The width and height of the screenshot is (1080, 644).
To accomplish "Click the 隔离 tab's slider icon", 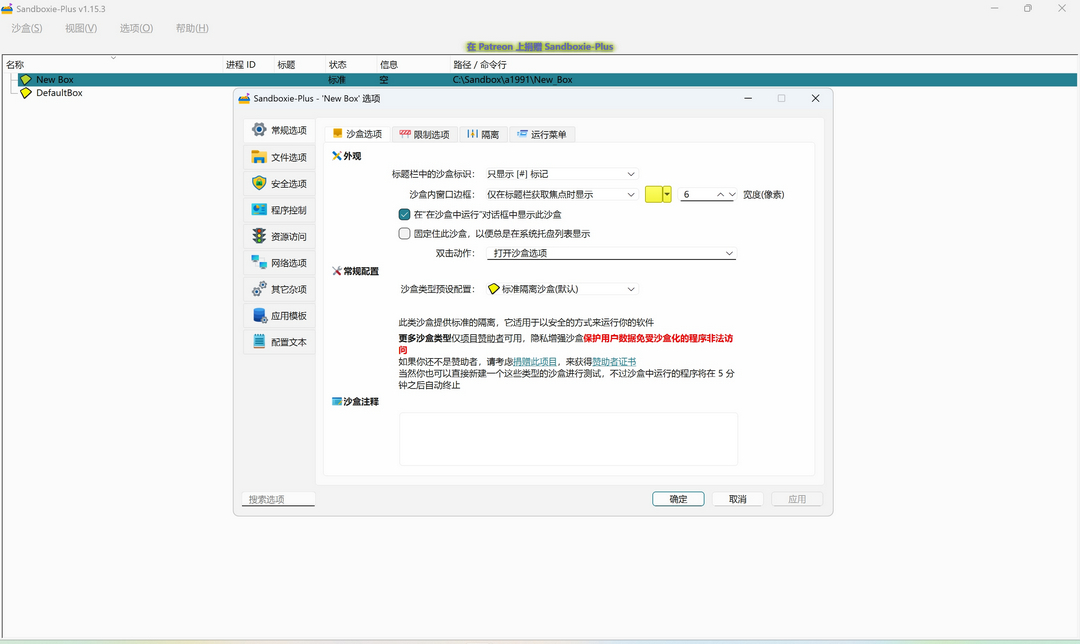I will (x=472, y=134).
